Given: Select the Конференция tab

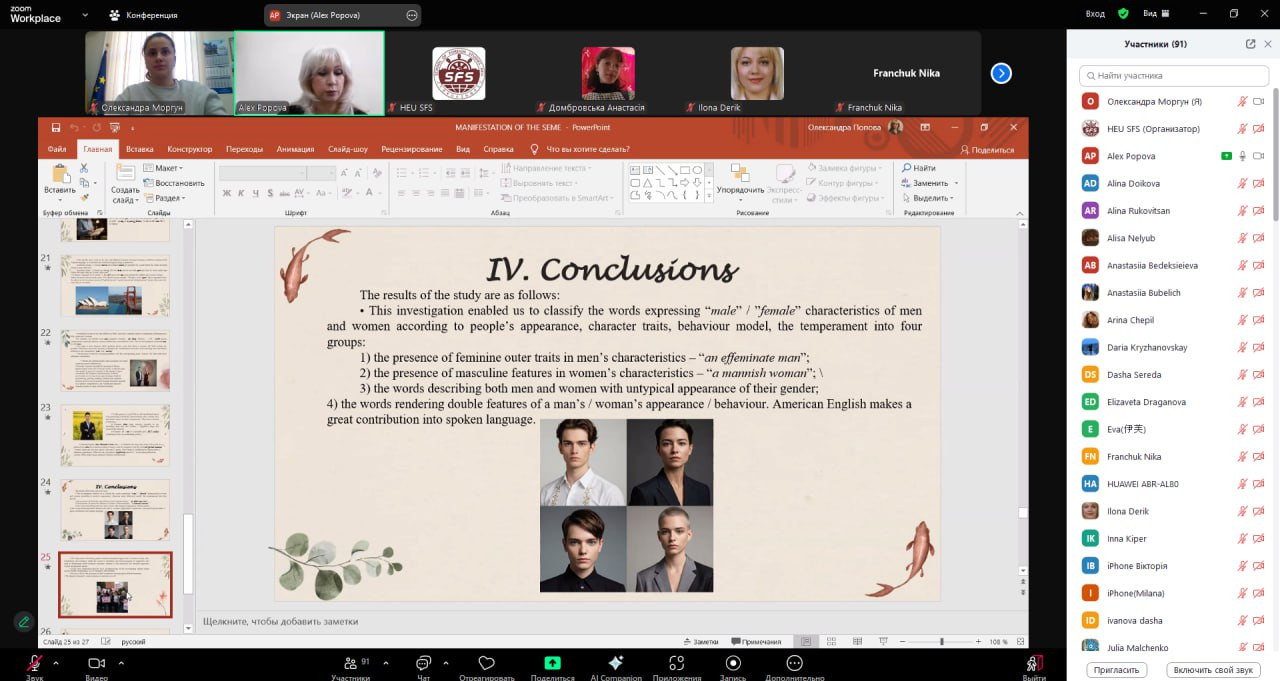Looking at the screenshot, I should coord(145,15).
